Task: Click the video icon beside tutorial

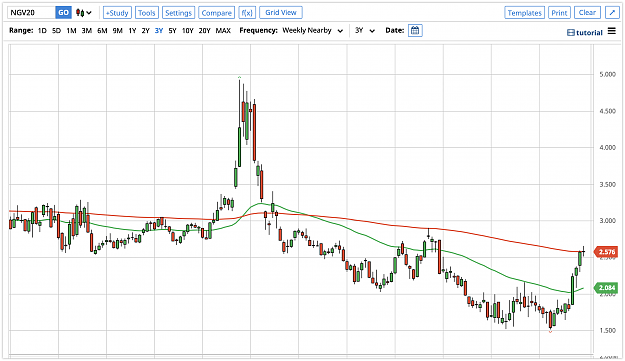Action: click(571, 33)
